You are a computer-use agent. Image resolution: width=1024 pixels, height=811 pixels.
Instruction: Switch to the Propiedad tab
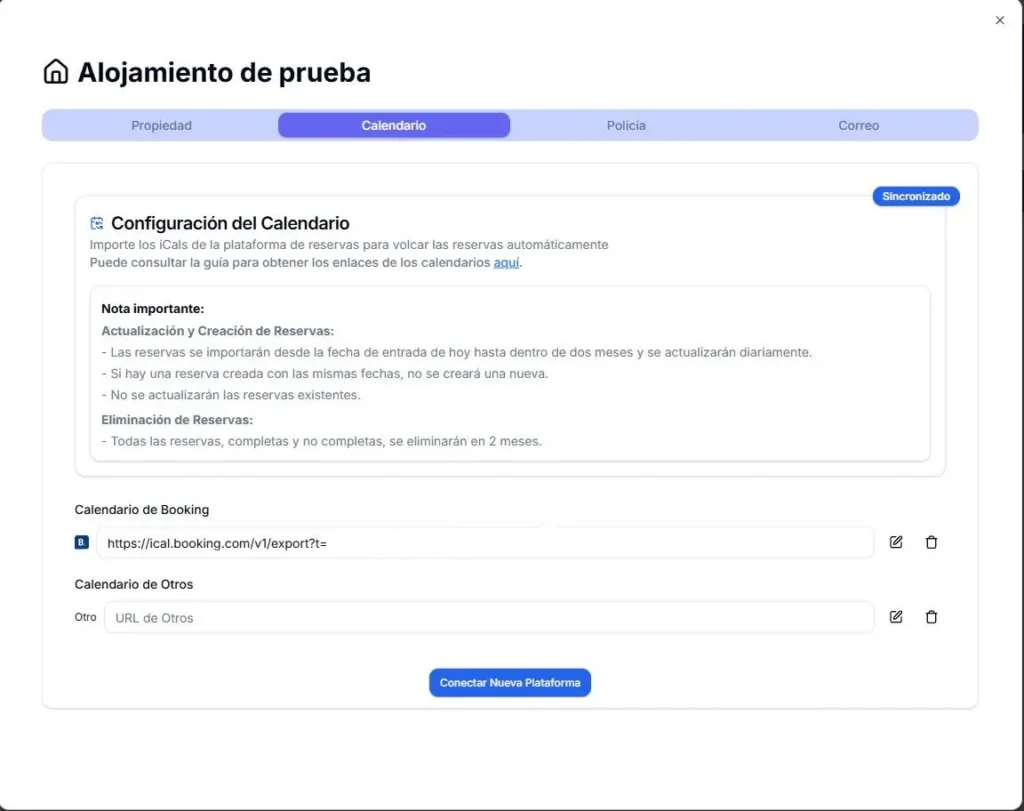163,125
